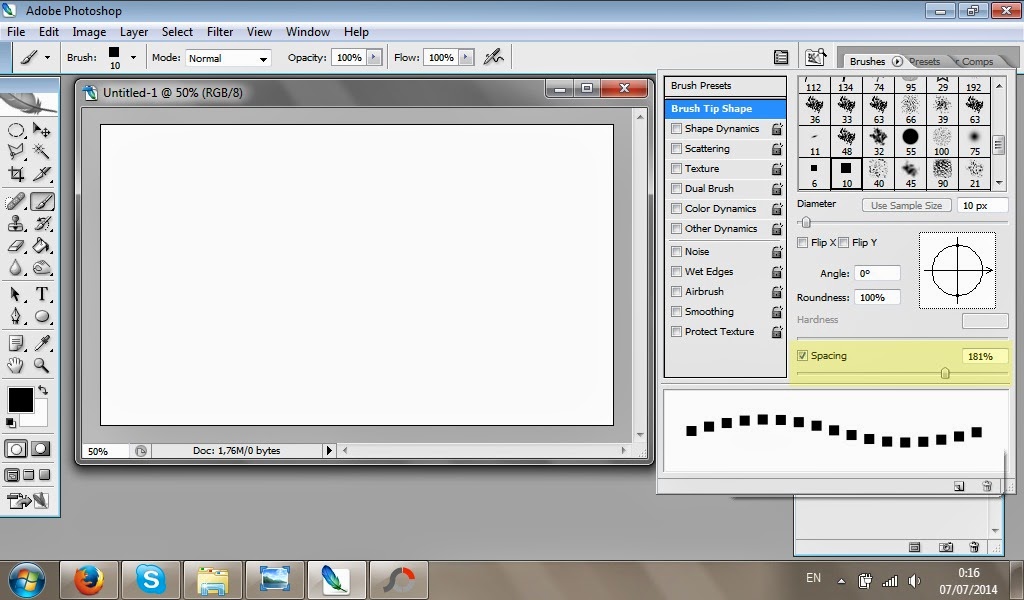This screenshot has width=1024, height=600.
Task: Create new brush from palette footer
Action: point(959,486)
